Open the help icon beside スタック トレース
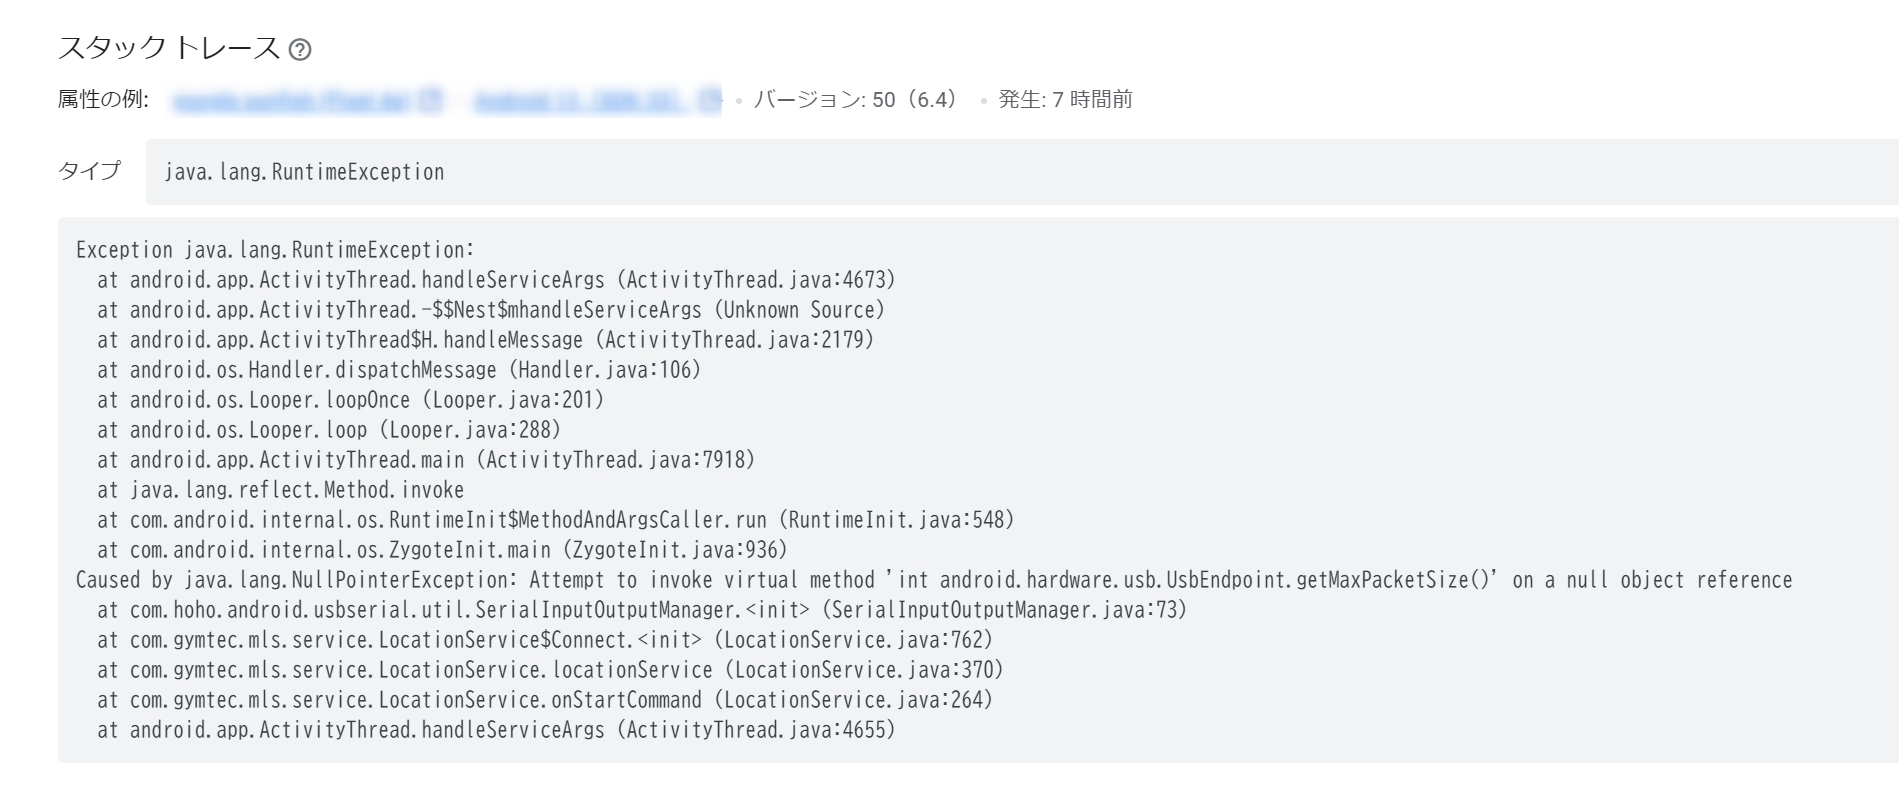1899x805 pixels. (x=299, y=50)
